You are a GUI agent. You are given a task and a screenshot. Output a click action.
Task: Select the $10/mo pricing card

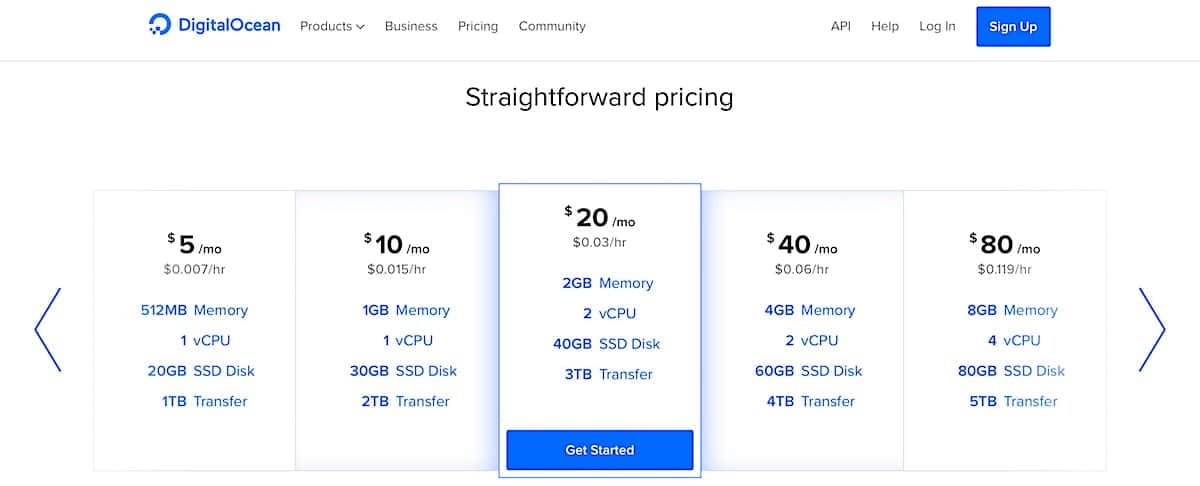(x=397, y=330)
